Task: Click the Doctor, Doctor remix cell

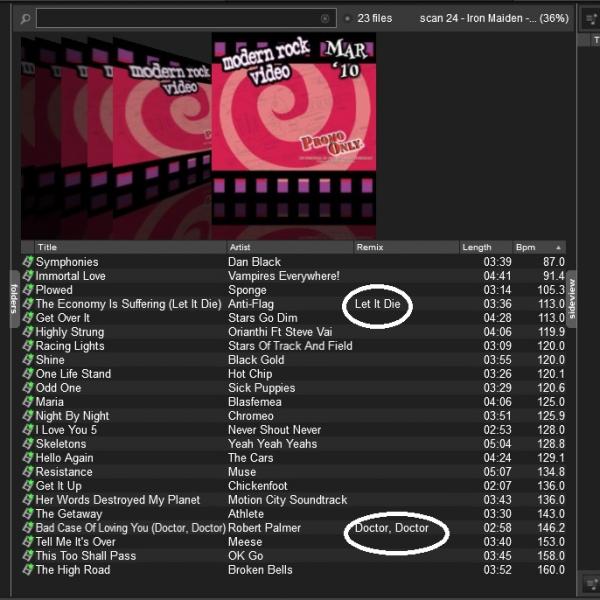Action: (392, 528)
